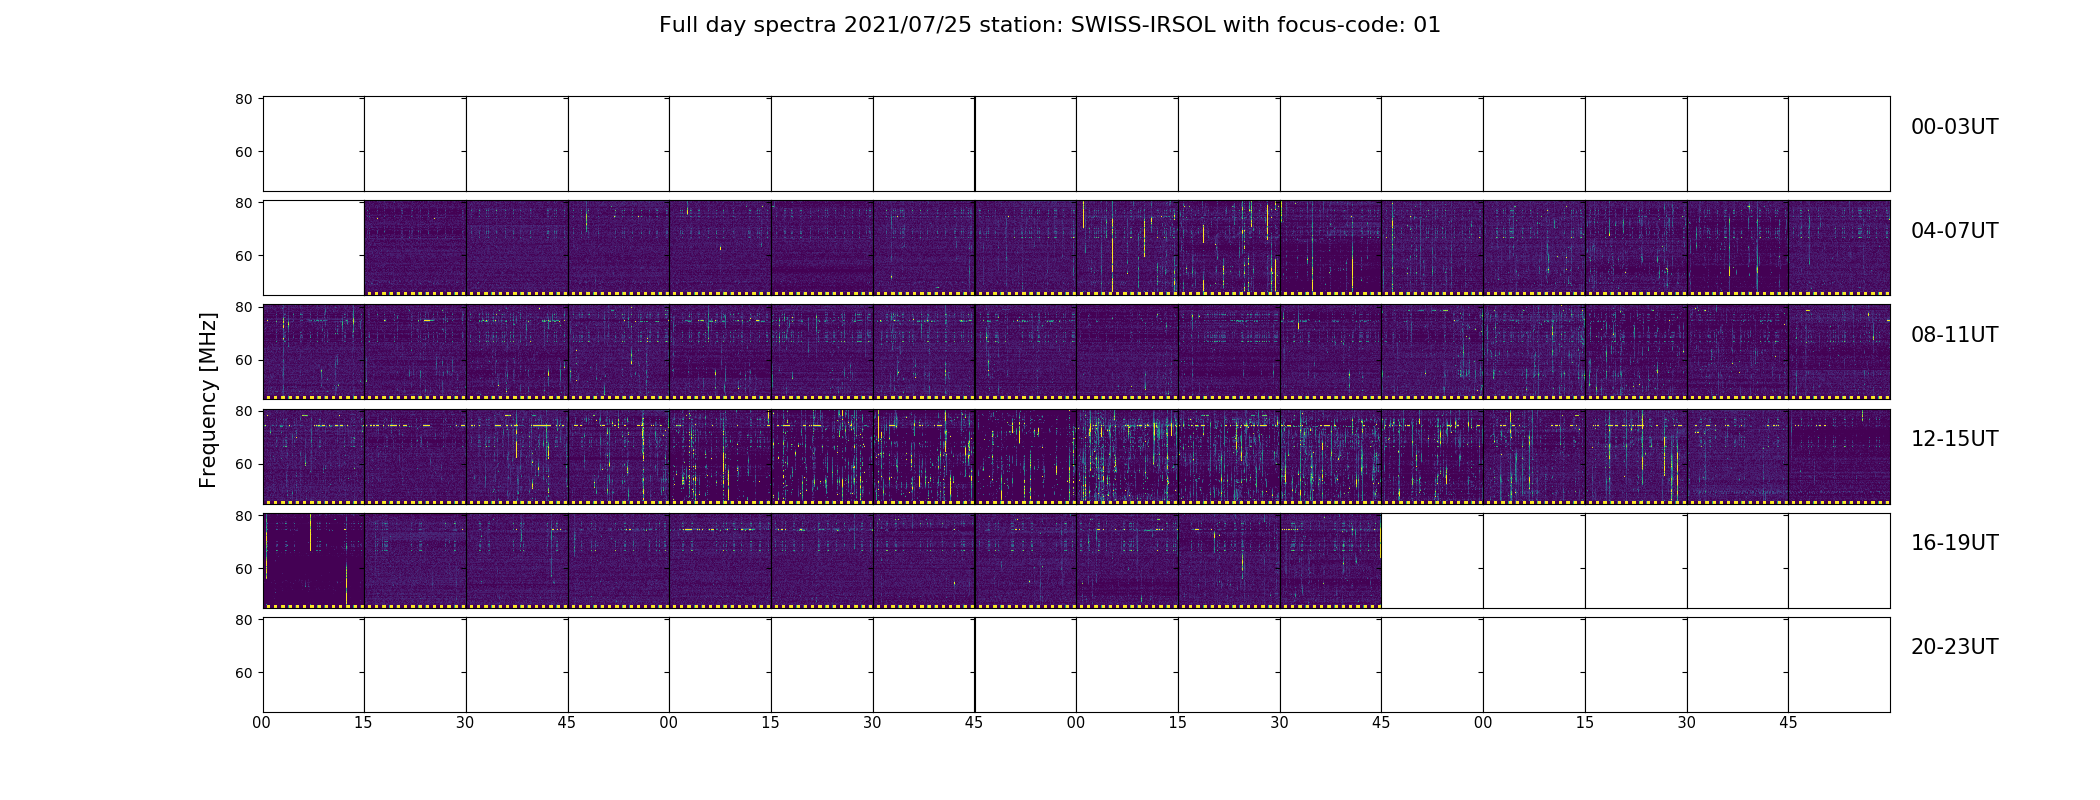Select the 60 tick of the 20-23UT row

coord(243,673)
